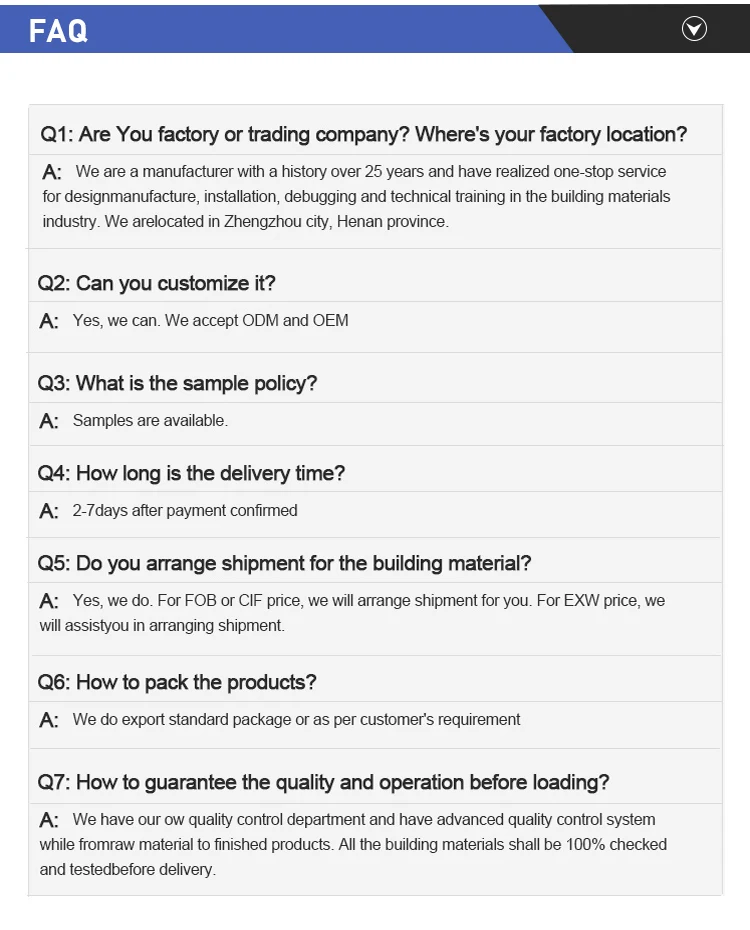This screenshot has height=930, width=750.
Task: Select the '2-7days after payment confirmed' answer
Action: coord(185,511)
